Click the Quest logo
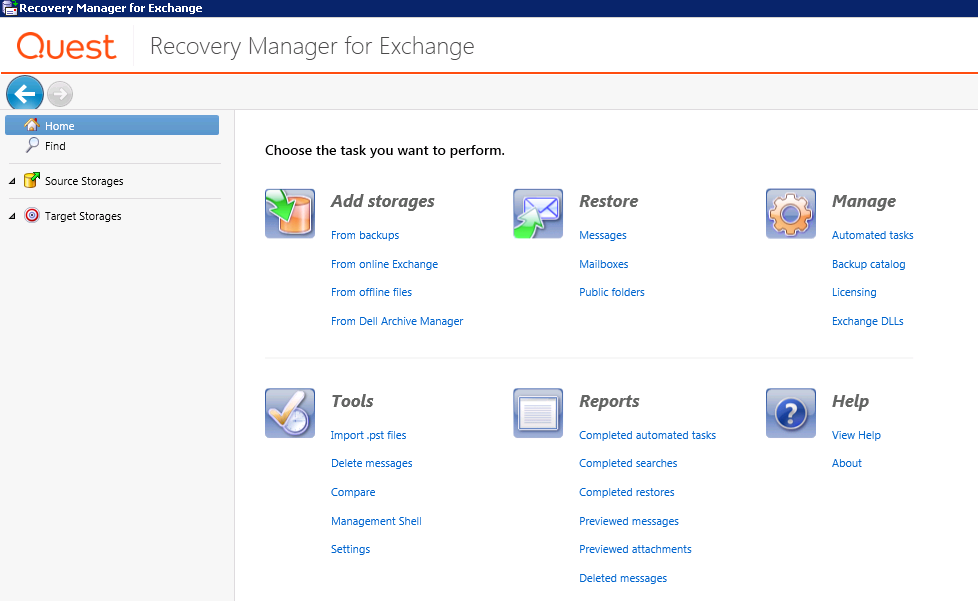978x601 pixels. coord(66,46)
